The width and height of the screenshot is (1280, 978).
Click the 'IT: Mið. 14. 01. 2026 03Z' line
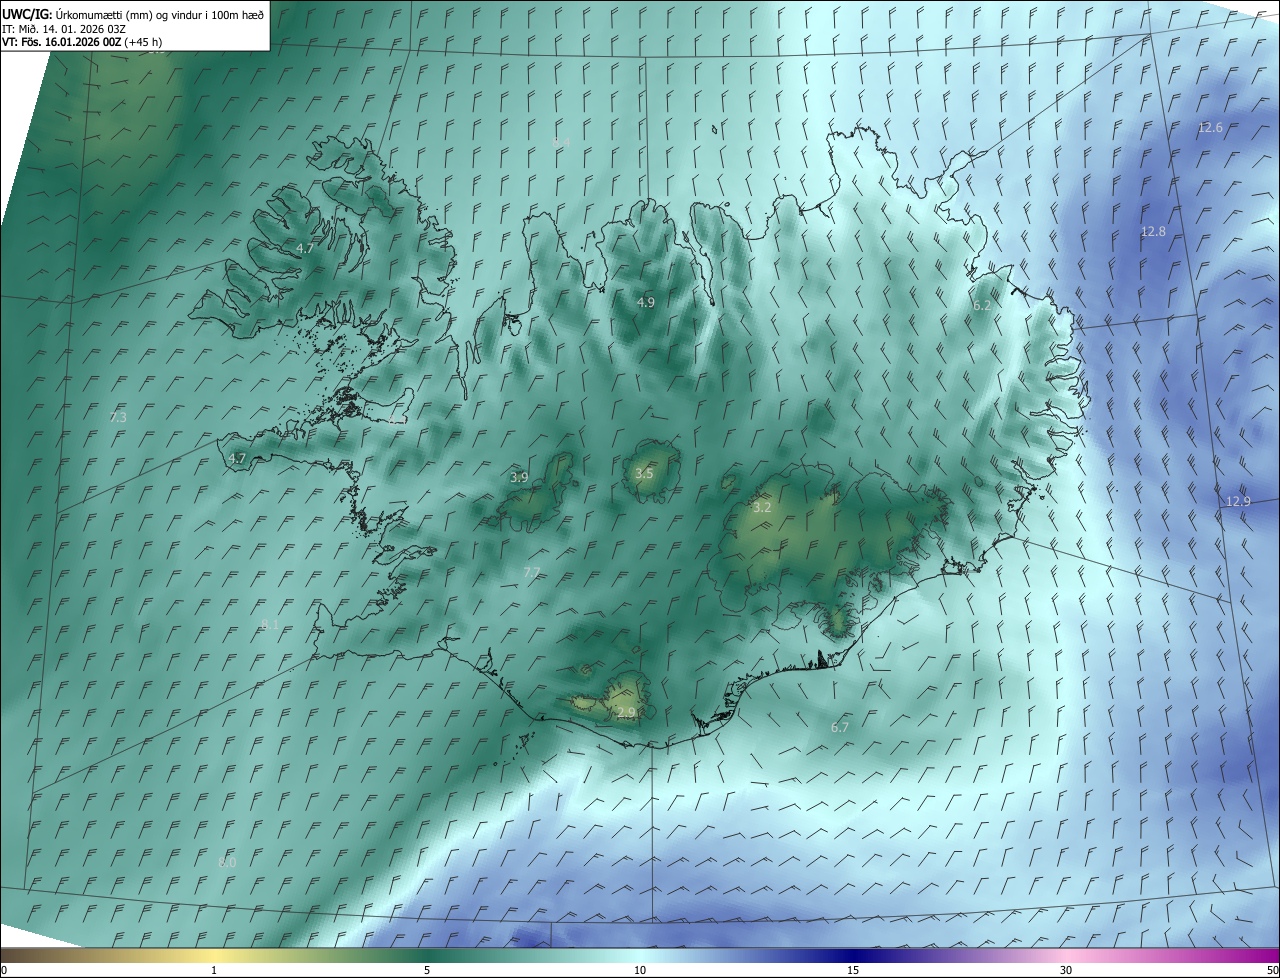click(x=65, y=28)
